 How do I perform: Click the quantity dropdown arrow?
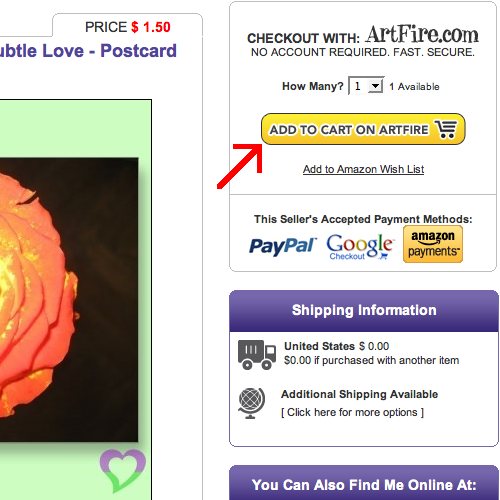pyautogui.click(x=376, y=86)
